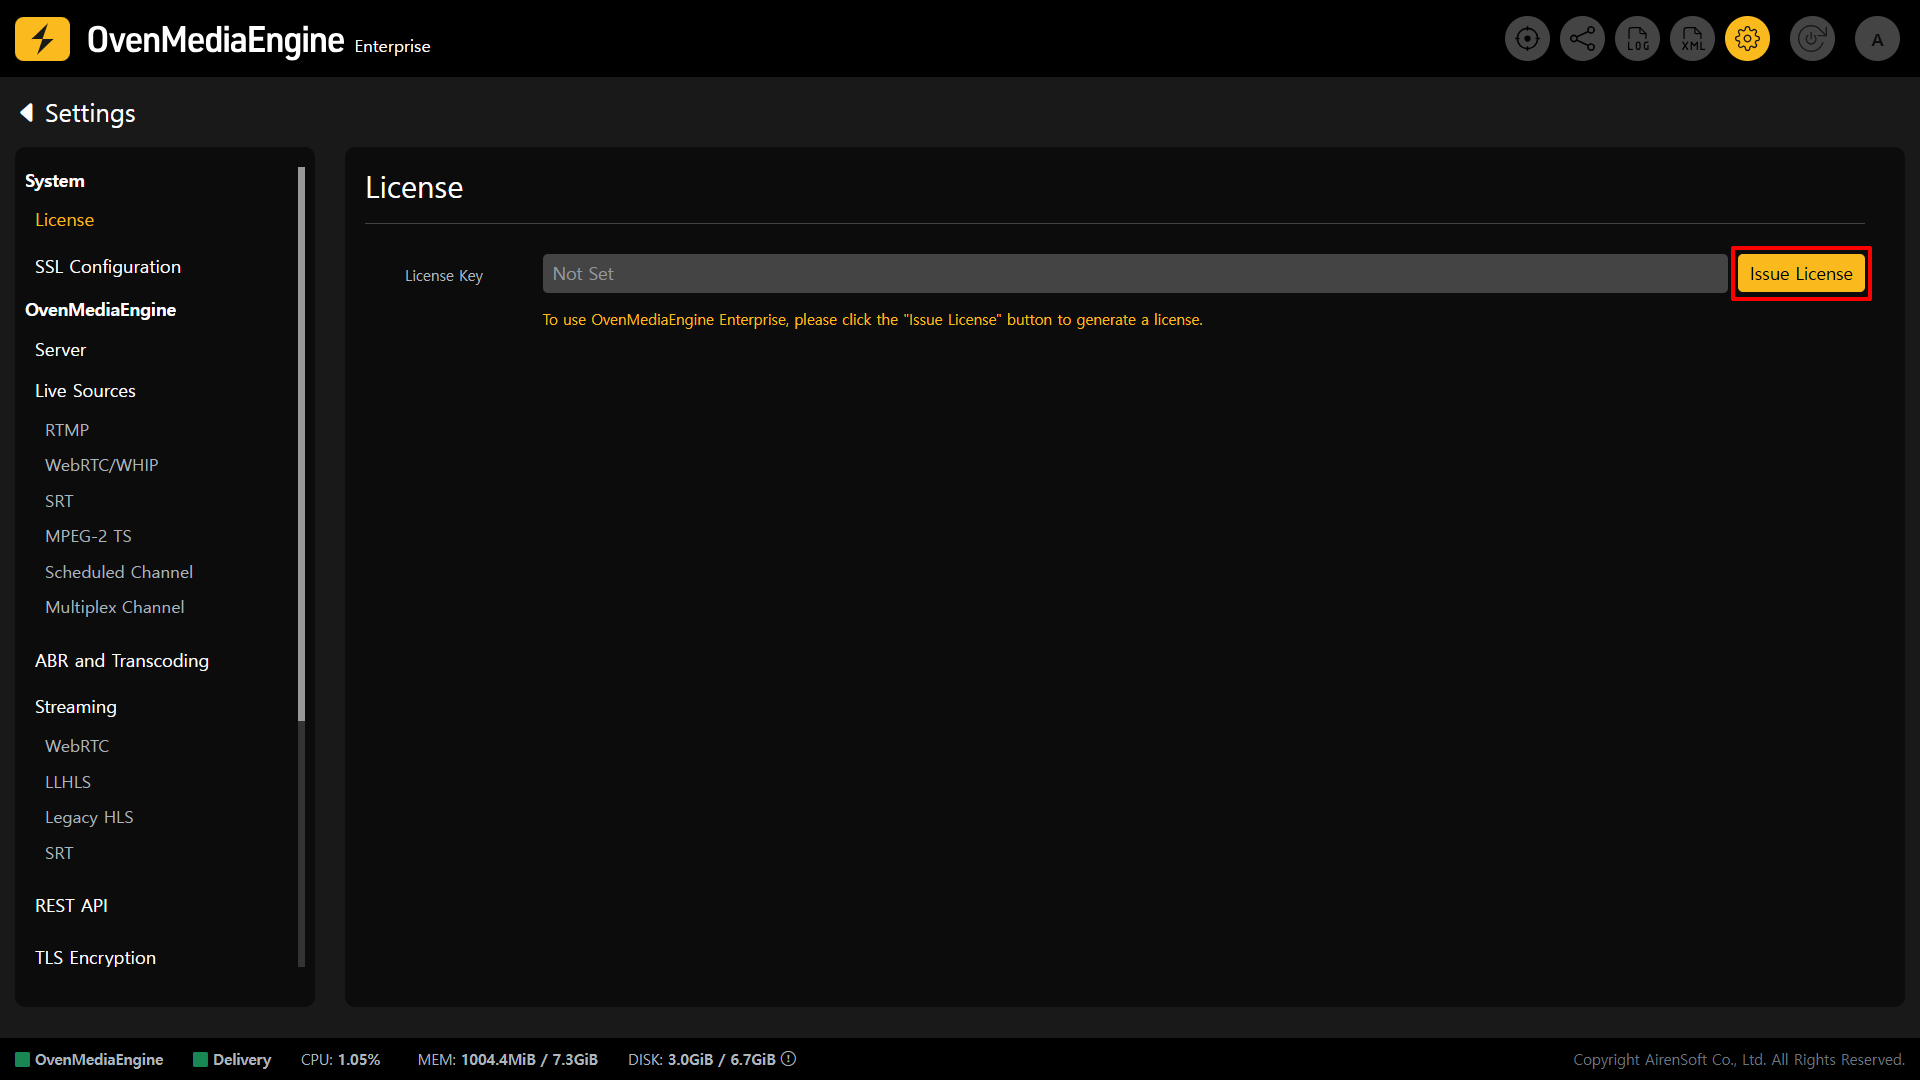Click the disk usage info icon
Screen dimensions: 1920x1080
pos(789,1059)
